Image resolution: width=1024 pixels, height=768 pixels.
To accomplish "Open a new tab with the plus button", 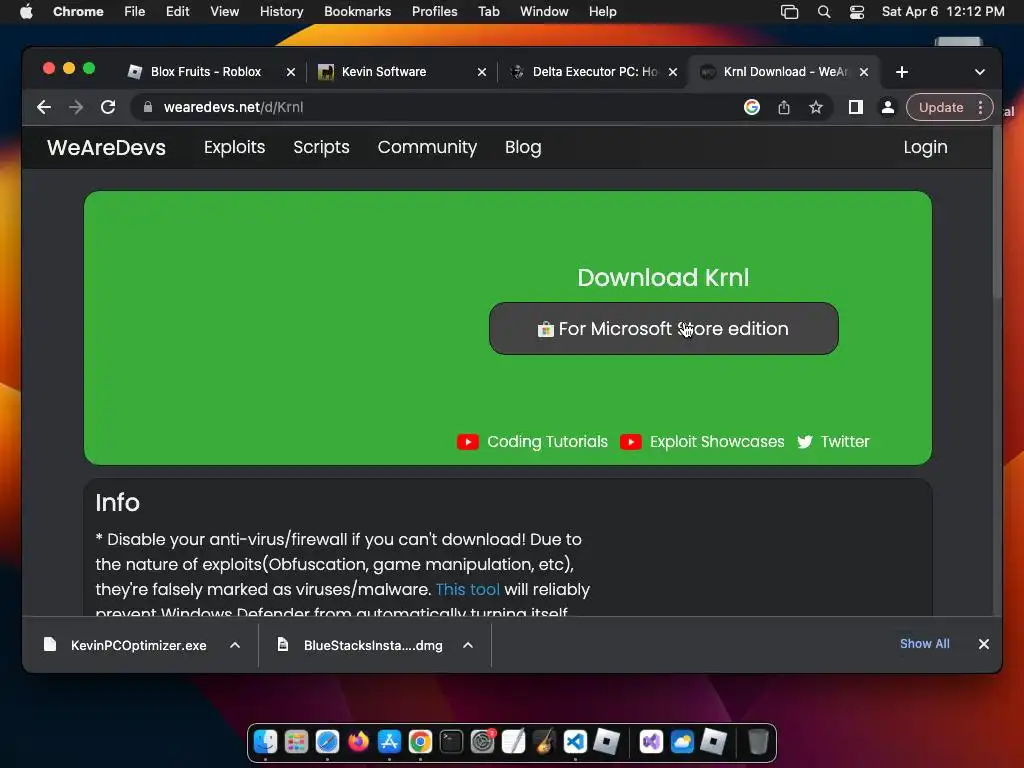I will pyautogui.click(x=902, y=72).
